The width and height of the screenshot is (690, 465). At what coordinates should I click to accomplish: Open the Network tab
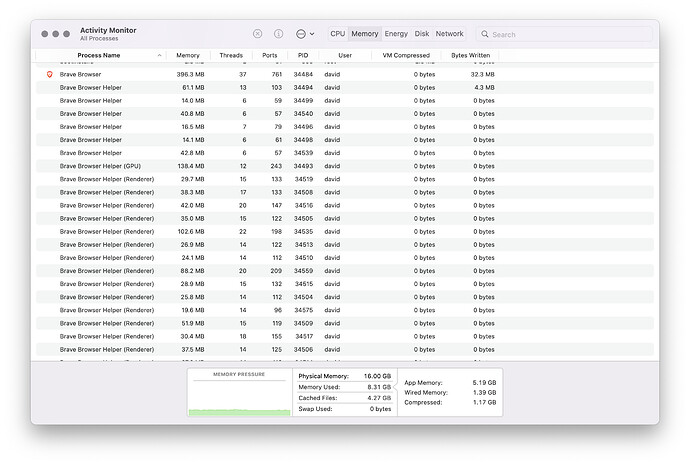pos(449,34)
